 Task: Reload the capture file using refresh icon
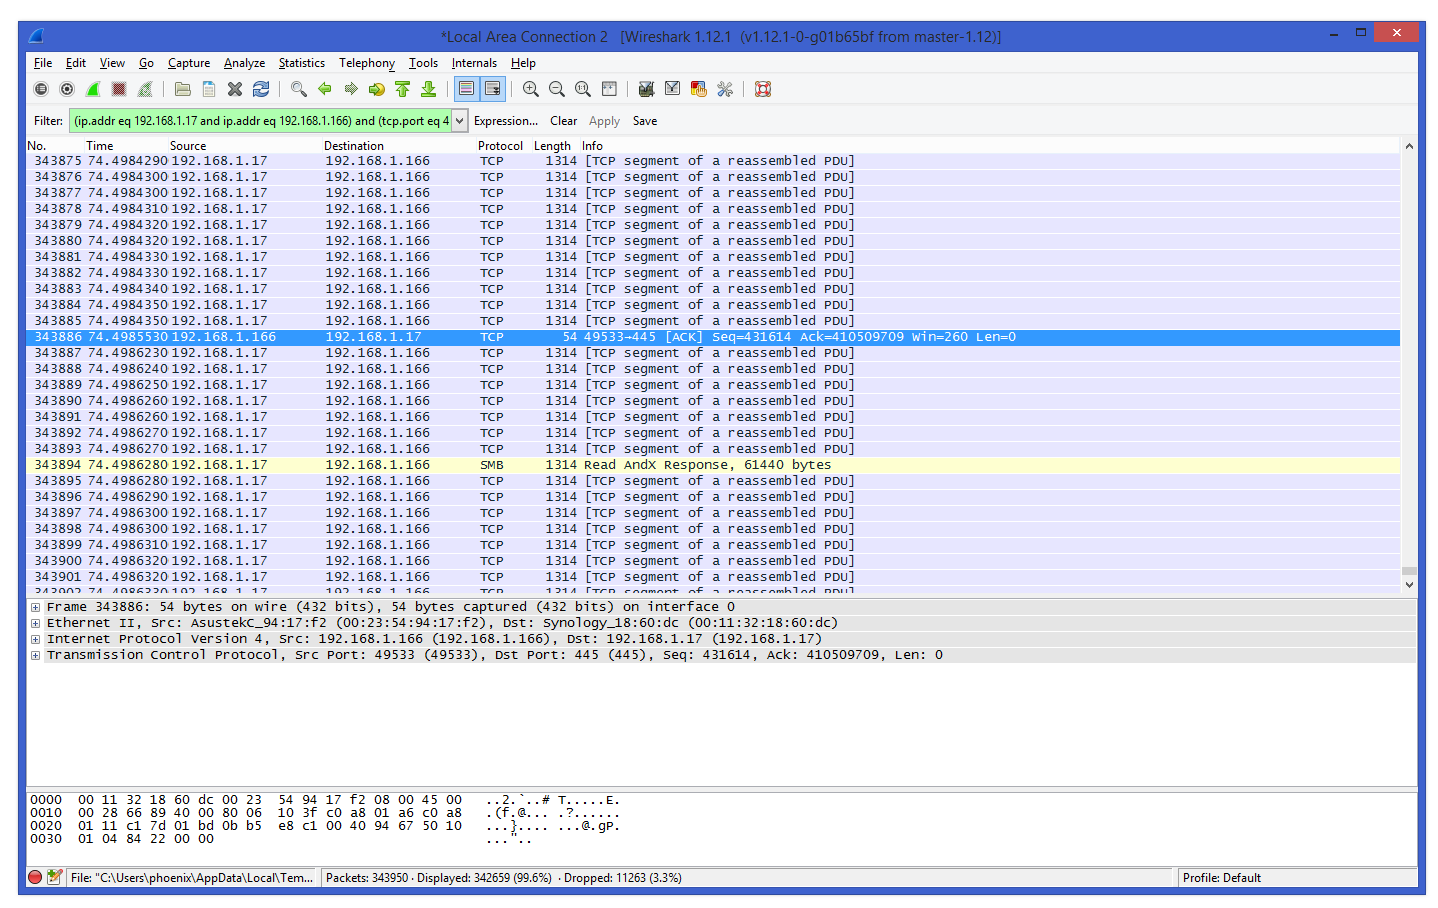coord(261,89)
